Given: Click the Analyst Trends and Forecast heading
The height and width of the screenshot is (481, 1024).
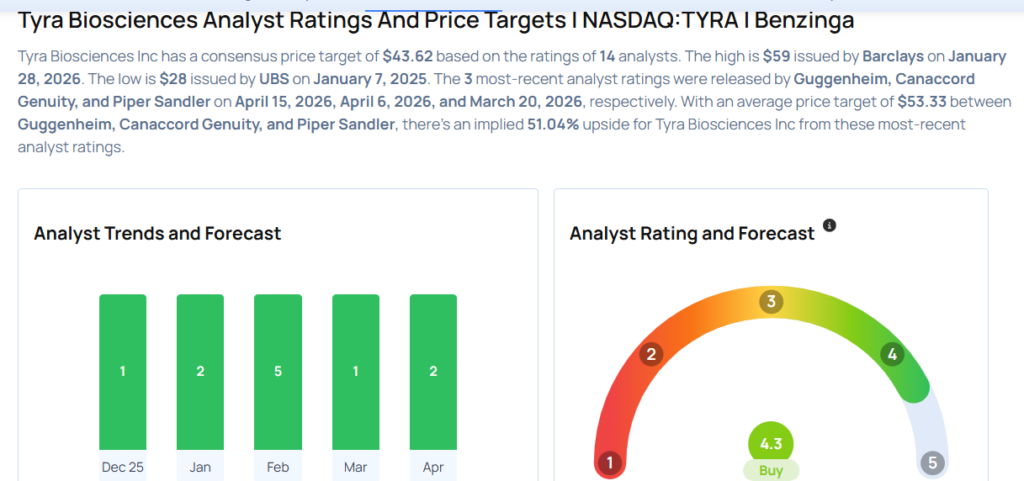Looking at the screenshot, I should (x=157, y=234).
